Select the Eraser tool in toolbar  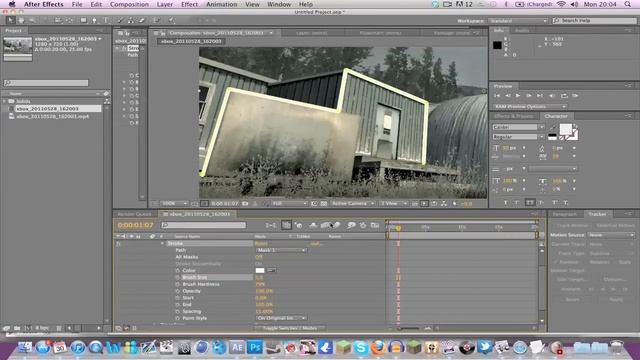point(142,20)
